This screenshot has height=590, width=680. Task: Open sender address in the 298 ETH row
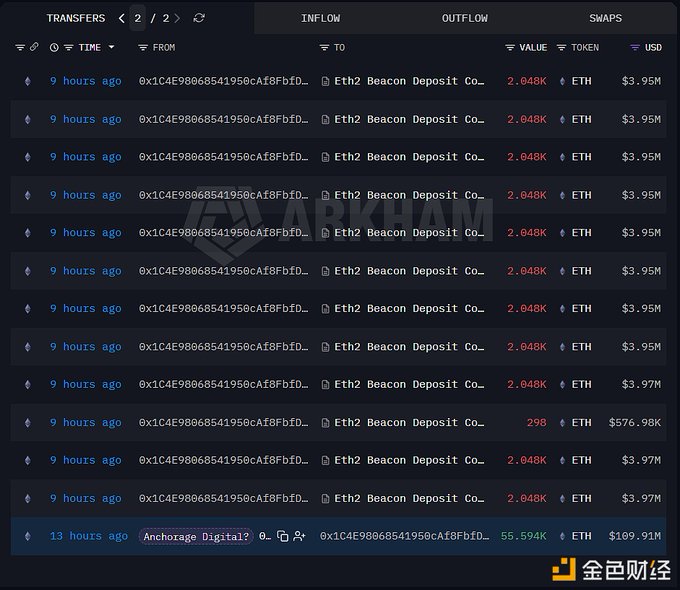point(223,423)
